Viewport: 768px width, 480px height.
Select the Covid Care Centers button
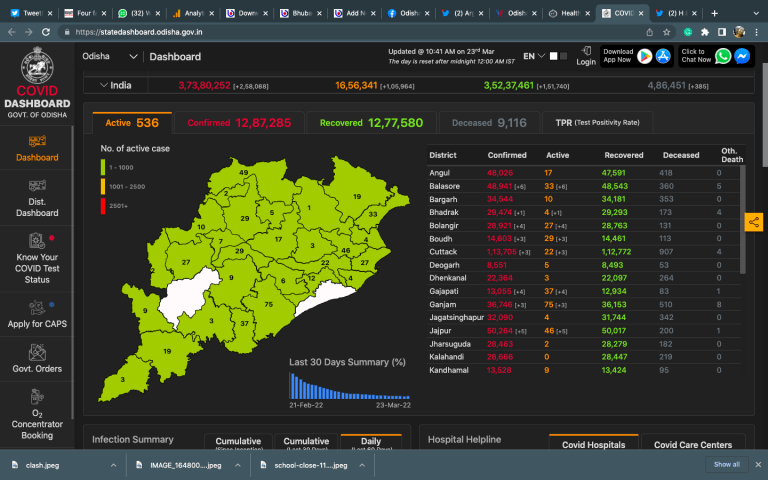coord(692,445)
